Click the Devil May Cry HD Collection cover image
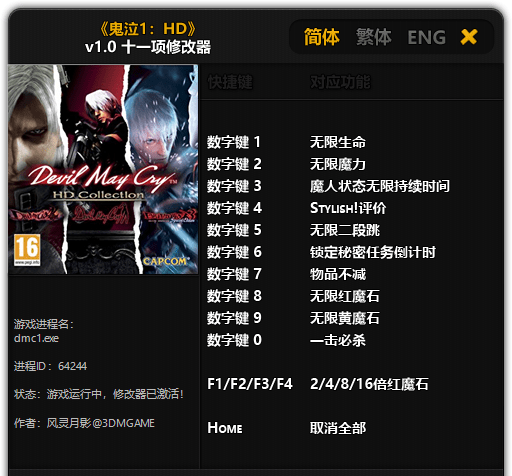512x476 pixels. 103,169
